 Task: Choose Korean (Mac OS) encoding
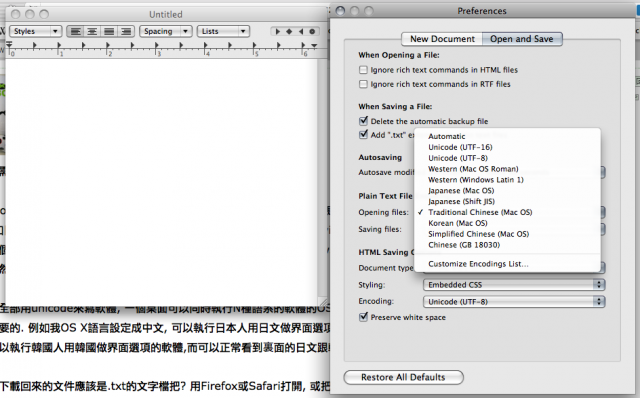point(507,223)
